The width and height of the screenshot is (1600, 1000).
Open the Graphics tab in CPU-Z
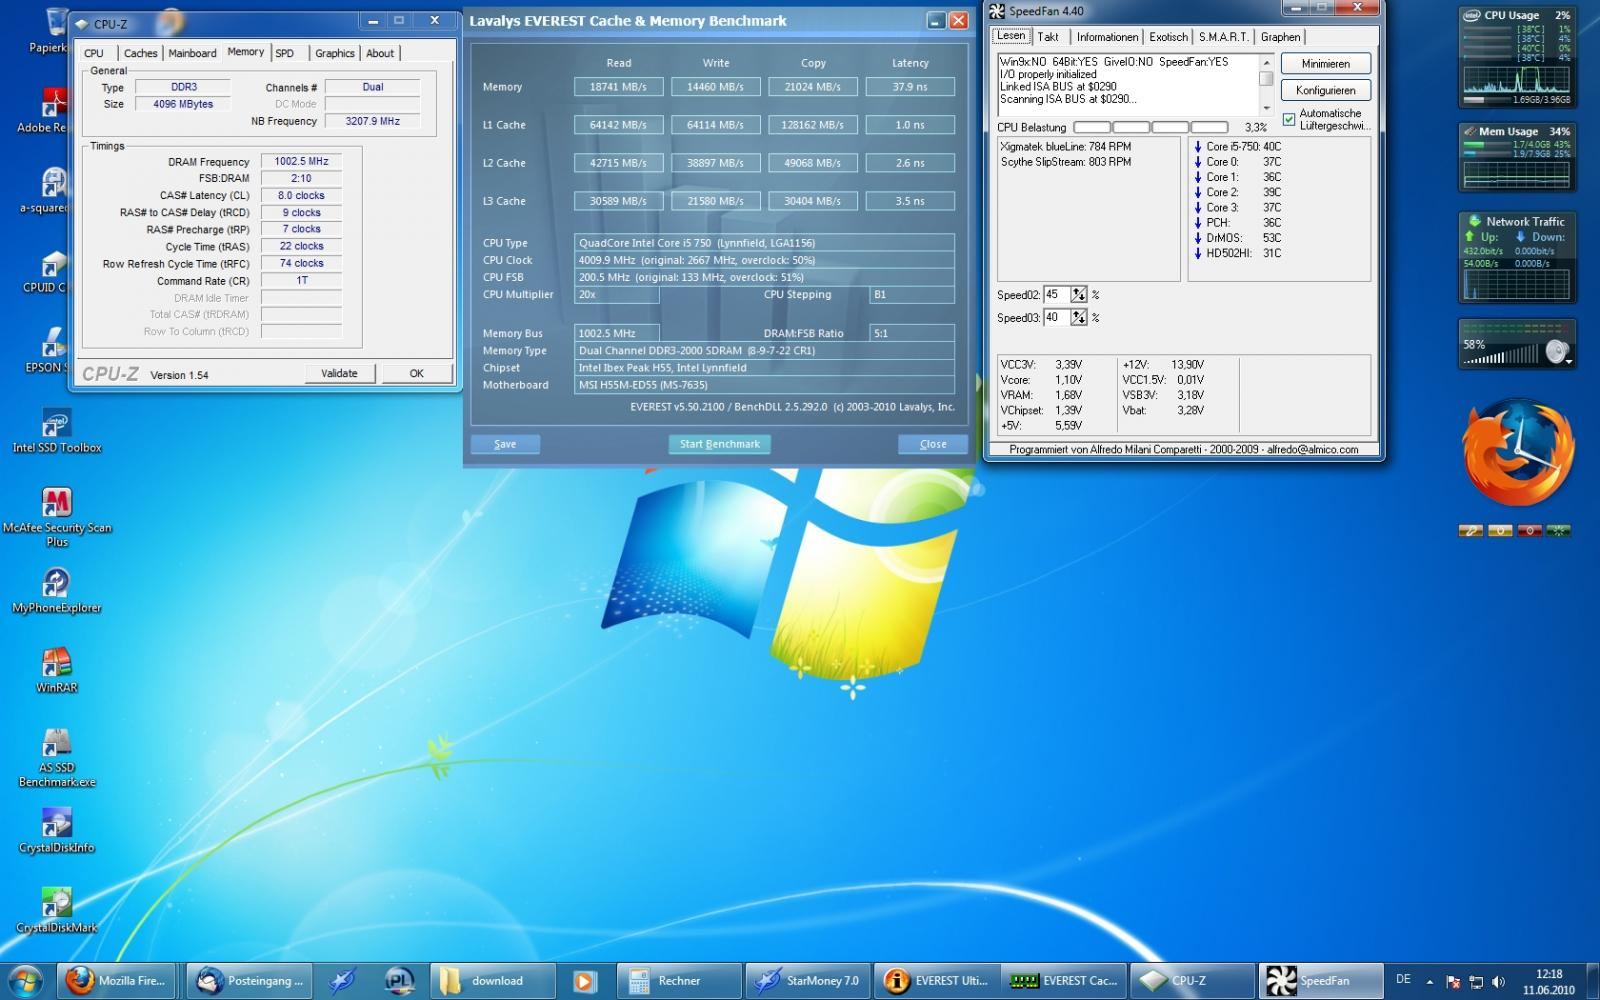[x=335, y=53]
